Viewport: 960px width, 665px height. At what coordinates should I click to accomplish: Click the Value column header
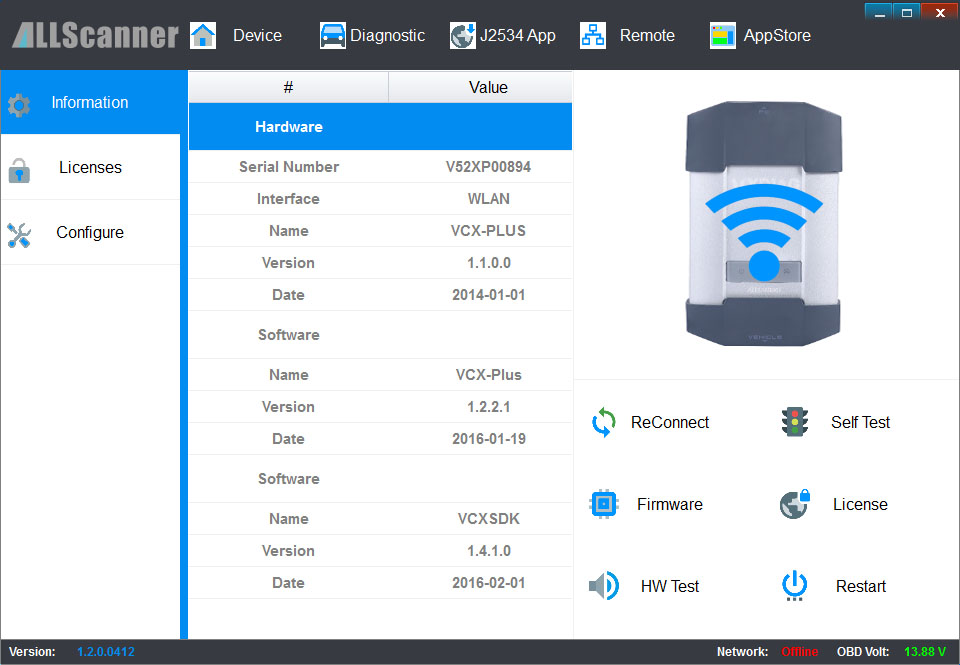[x=488, y=87]
